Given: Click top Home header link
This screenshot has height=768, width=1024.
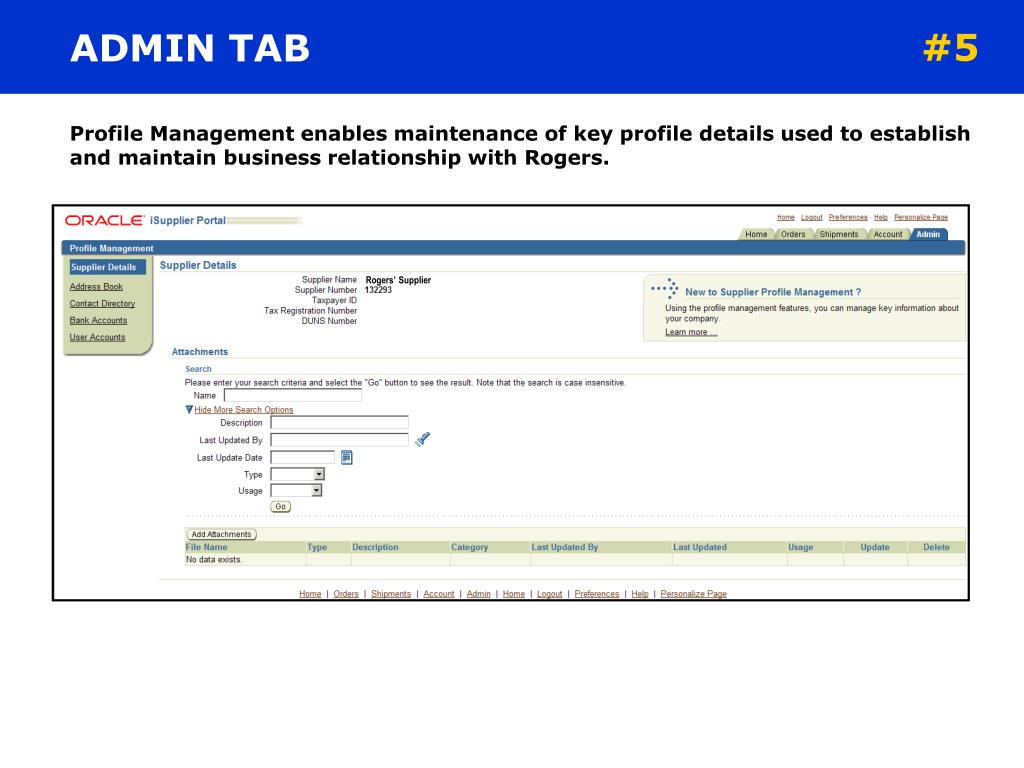Looking at the screenshot, I should coord(786,217).
